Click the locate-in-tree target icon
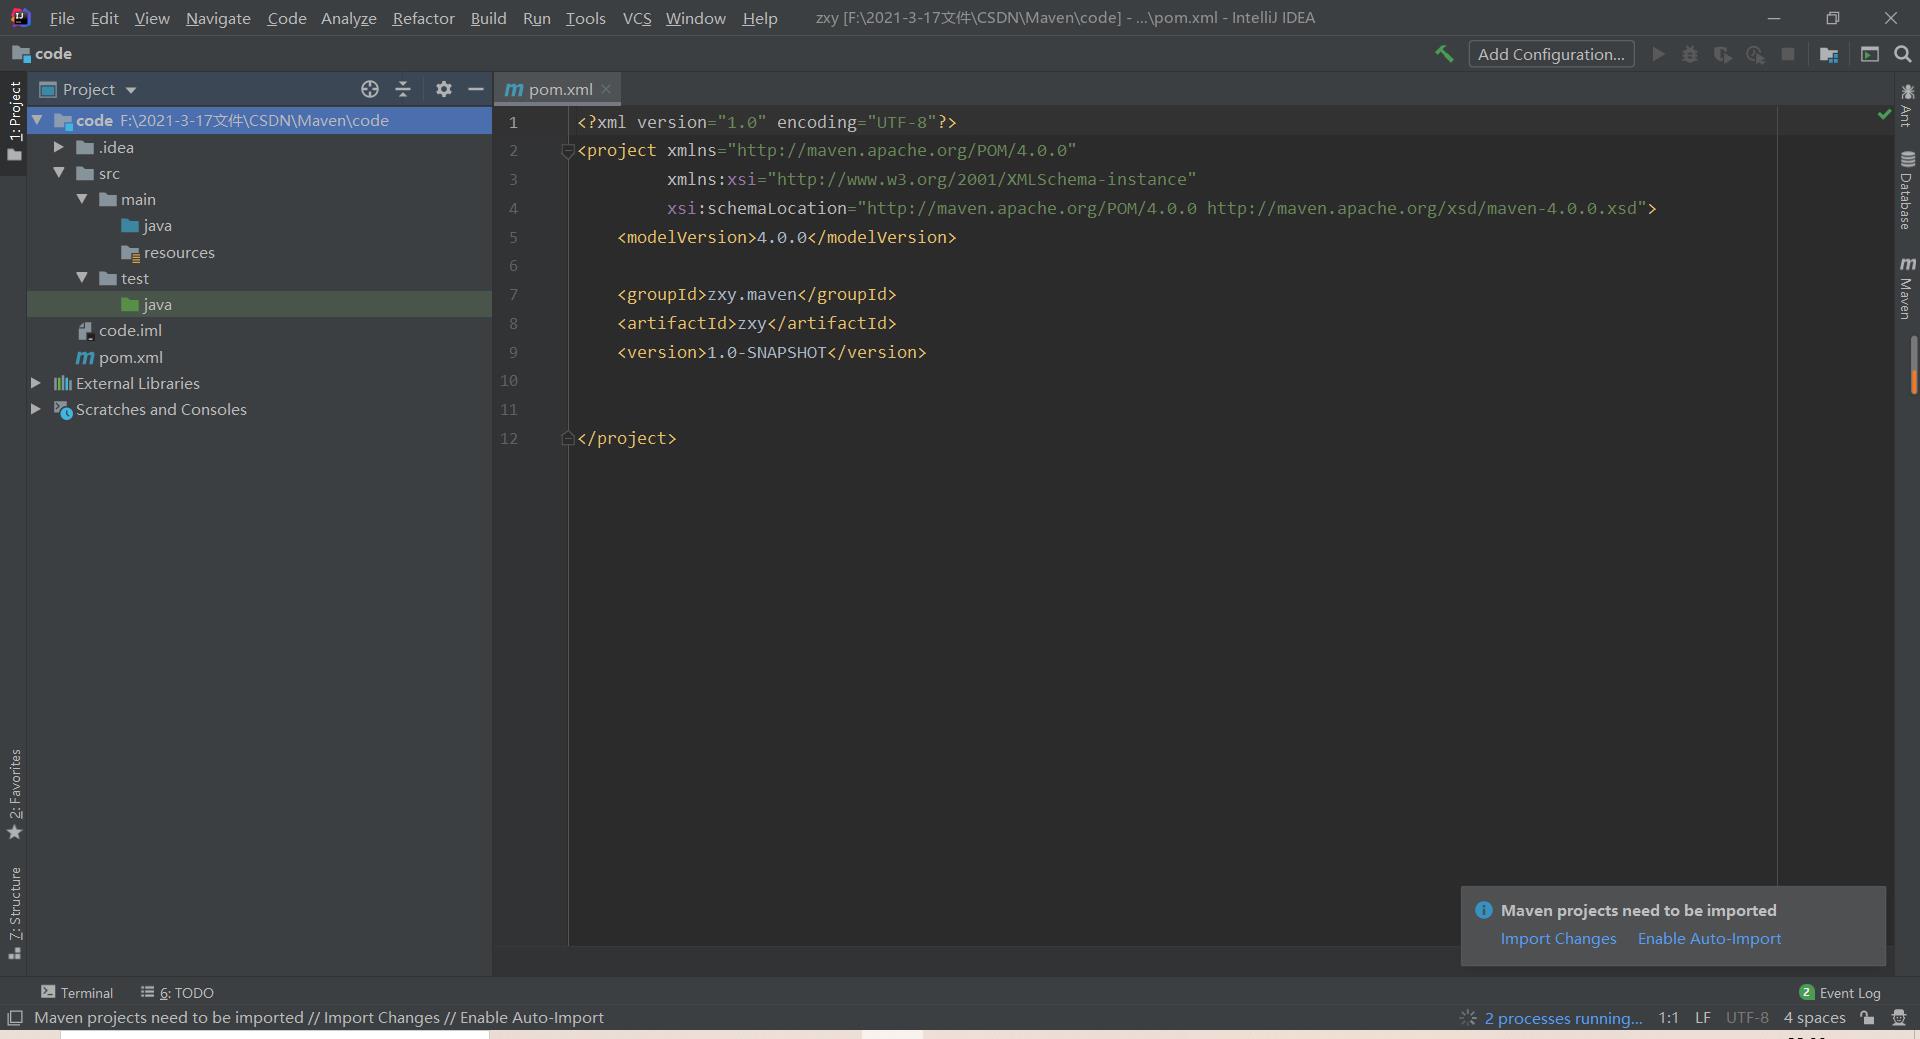The height and width of the screenshot is (1039, 1920). pos(370,89)
